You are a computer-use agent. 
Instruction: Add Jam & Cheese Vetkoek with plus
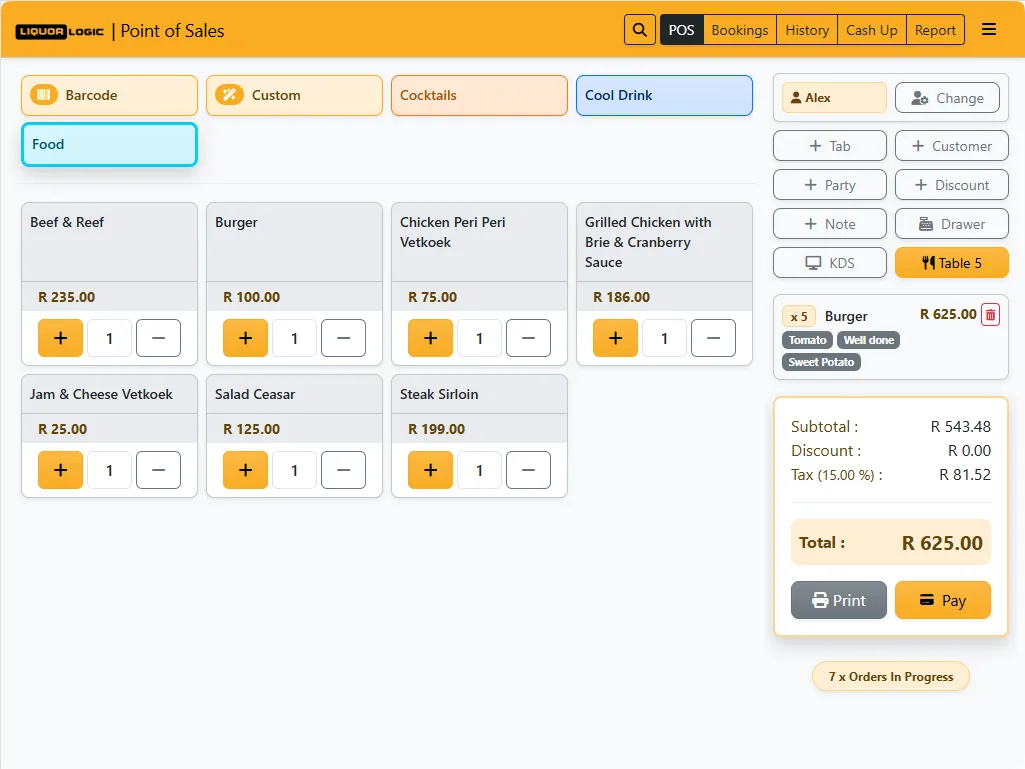click(60, 470)
